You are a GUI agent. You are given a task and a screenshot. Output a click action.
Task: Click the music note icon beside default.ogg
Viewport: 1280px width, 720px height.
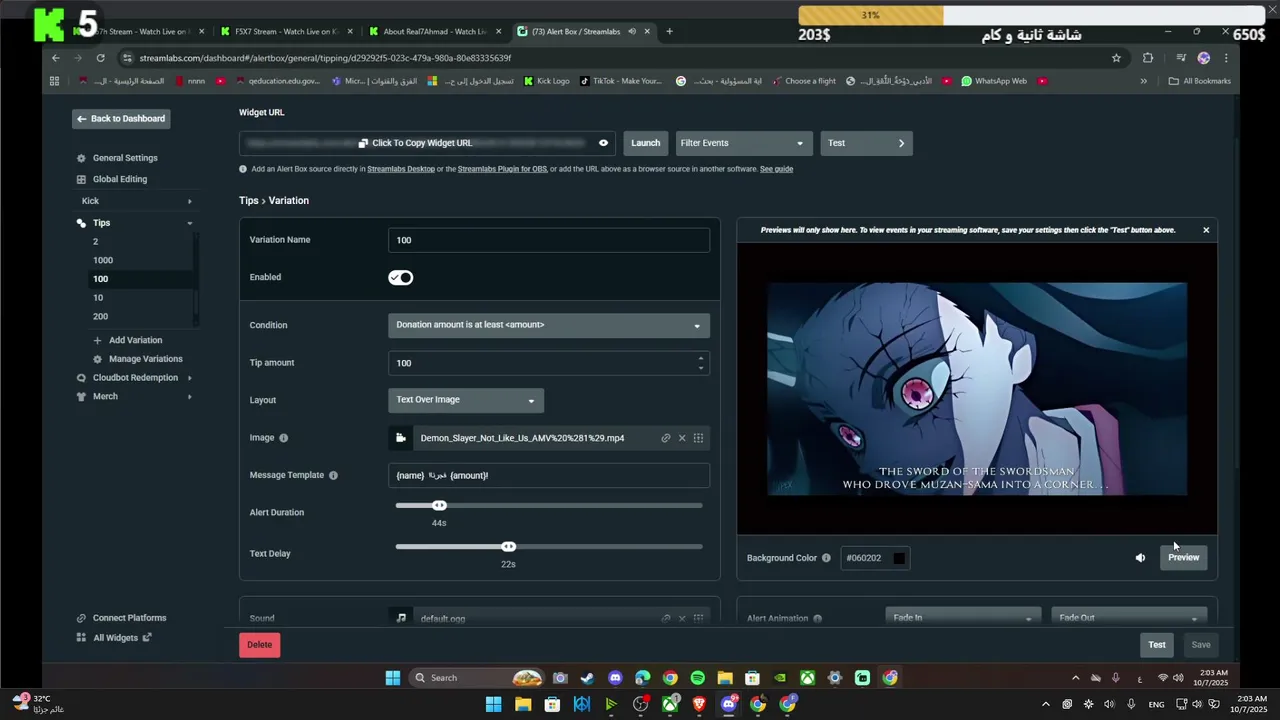(x=401, y=618)
